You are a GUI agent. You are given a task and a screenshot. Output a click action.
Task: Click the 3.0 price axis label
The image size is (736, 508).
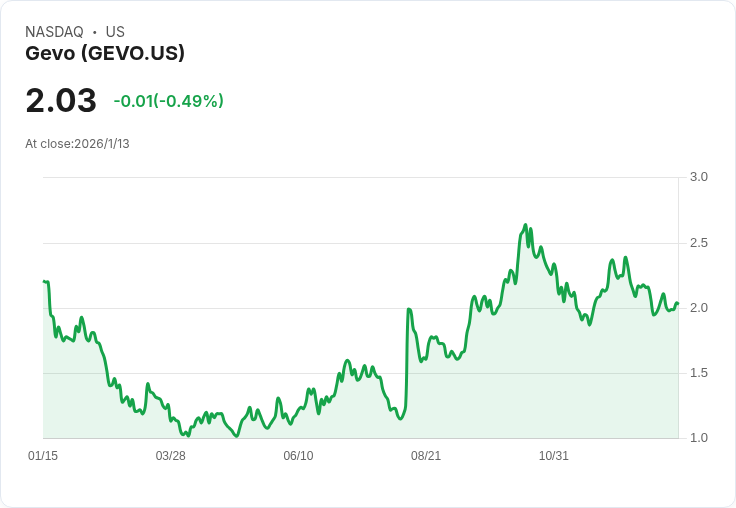(x=699, y=177)
